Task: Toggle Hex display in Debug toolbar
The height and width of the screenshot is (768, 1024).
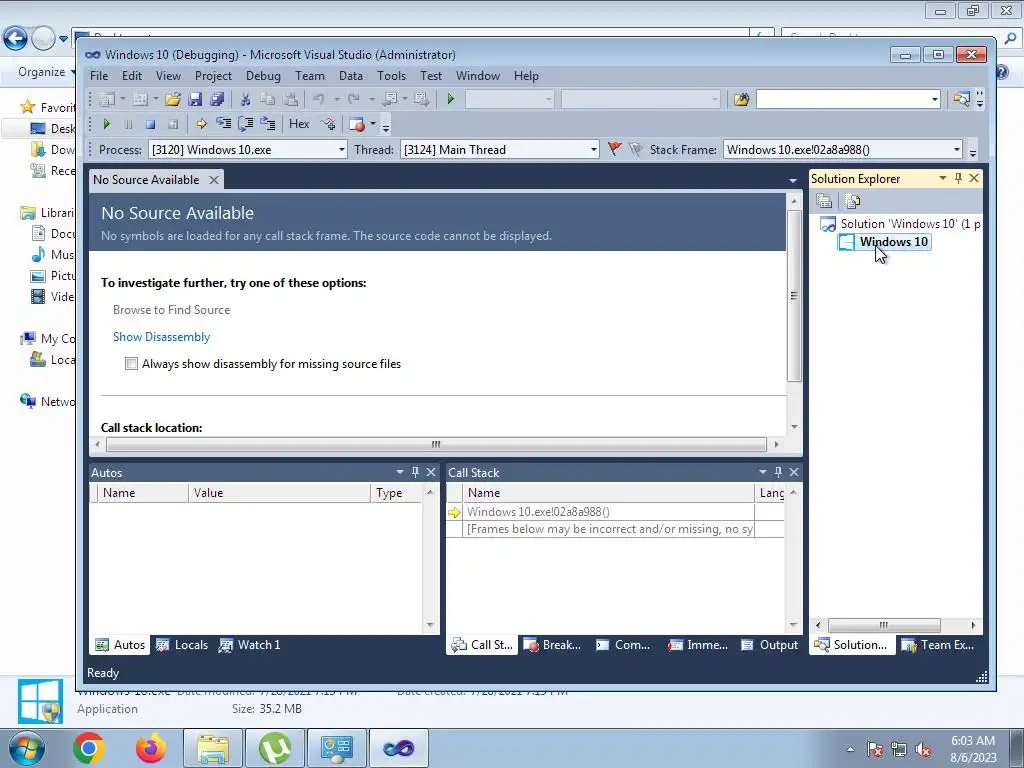Action: coord(299,124)
